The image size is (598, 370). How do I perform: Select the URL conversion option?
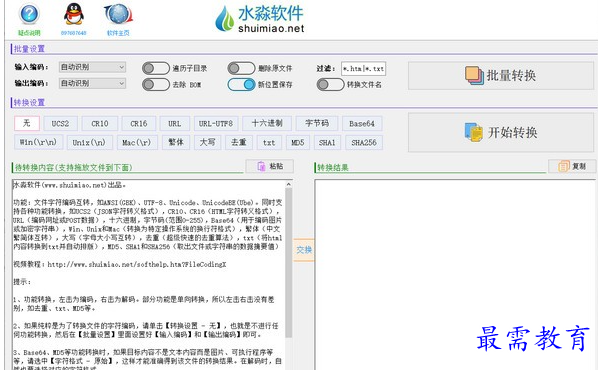[175, 124]
